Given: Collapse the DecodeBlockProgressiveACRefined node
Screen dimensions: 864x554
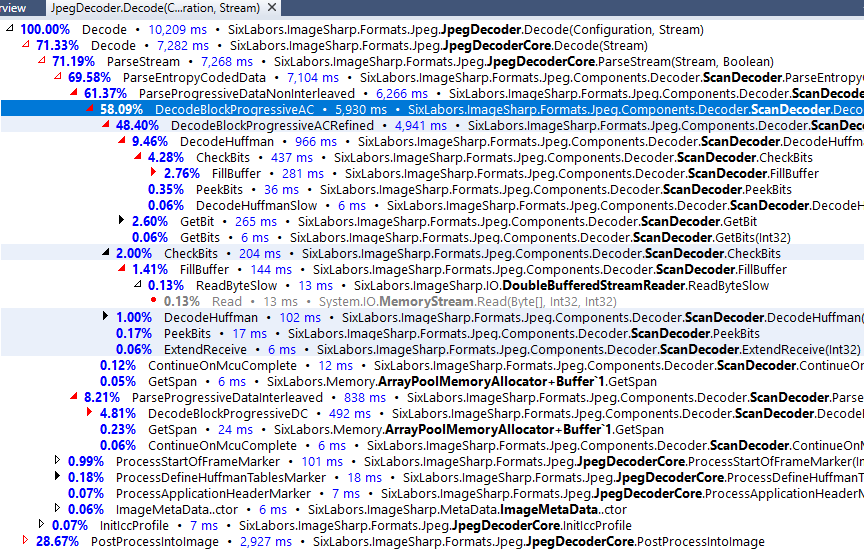Looking at the screenshot, I should click(x=106, y=124).
